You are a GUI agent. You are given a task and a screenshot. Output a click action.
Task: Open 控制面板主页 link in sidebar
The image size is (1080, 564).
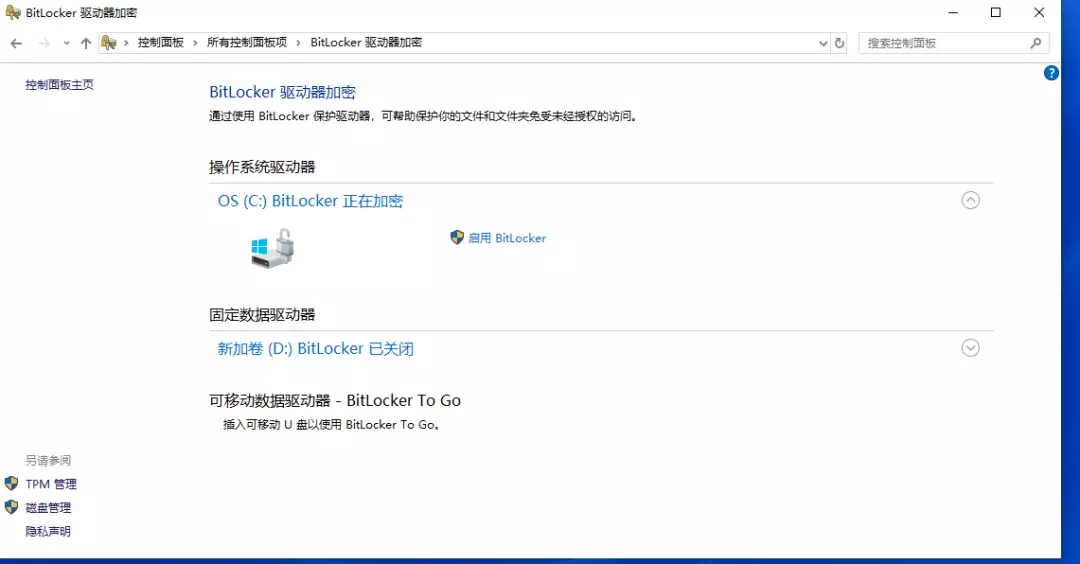click(x=59, y=85)
